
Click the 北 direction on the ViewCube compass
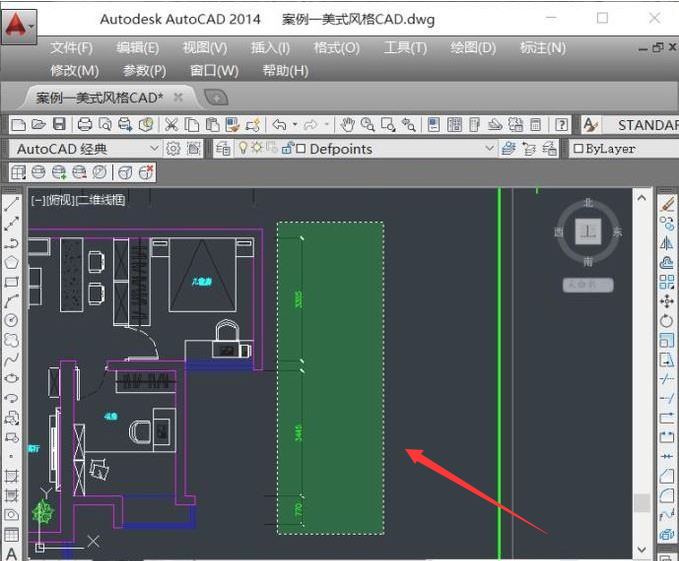588,203
